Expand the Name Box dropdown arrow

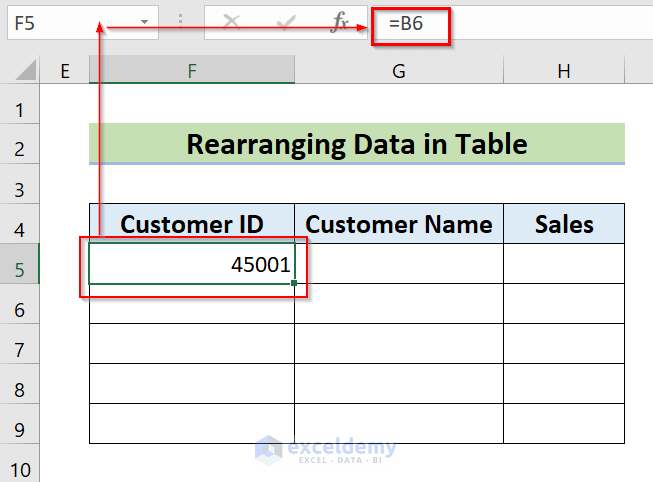(144, 22)
